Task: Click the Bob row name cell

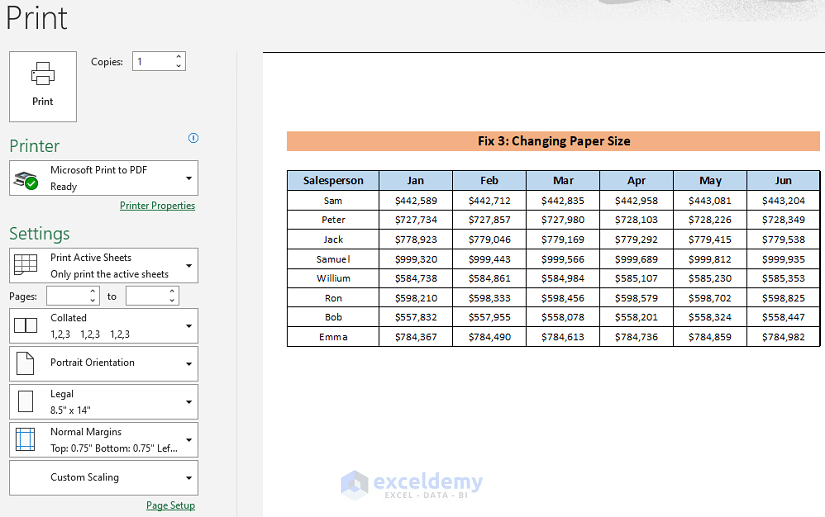Action: point(333,317)
